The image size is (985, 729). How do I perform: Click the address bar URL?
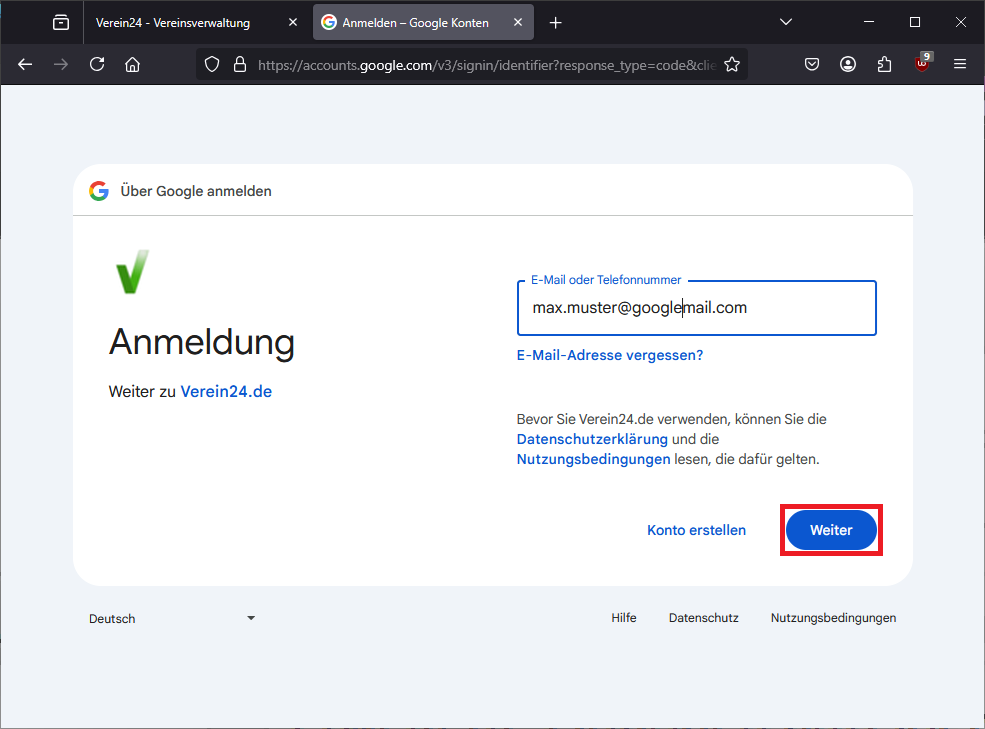[487, 65]
